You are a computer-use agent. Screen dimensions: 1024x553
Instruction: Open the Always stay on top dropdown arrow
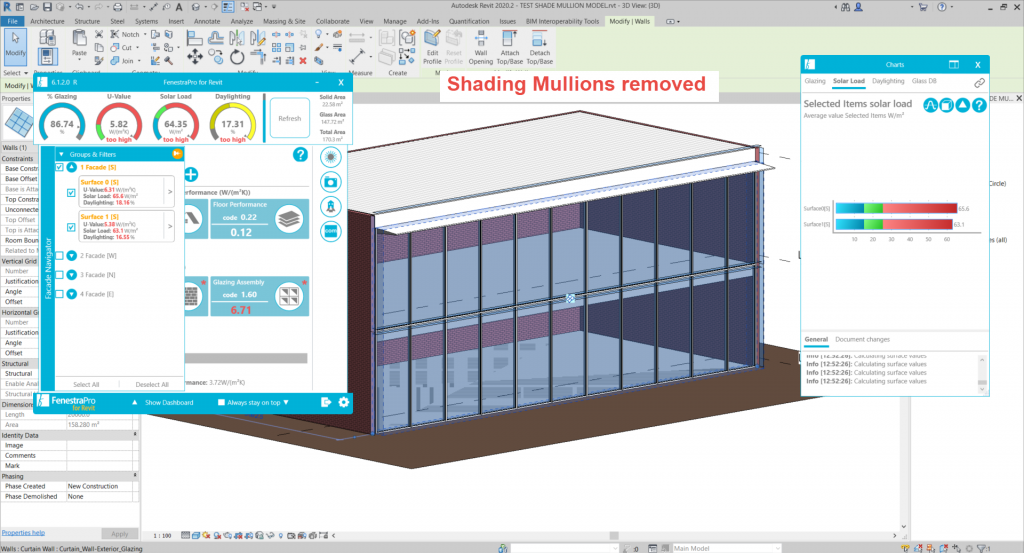pos(286,402)
